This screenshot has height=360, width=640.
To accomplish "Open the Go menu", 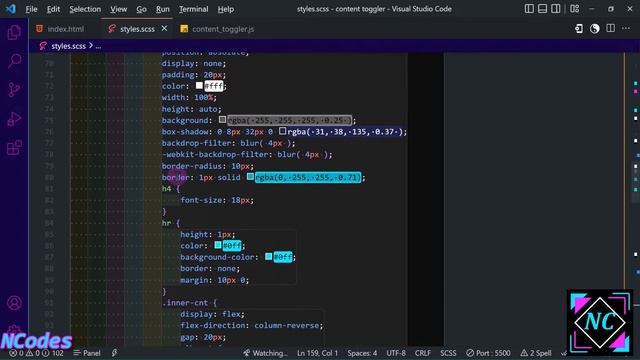I will 141,9.
